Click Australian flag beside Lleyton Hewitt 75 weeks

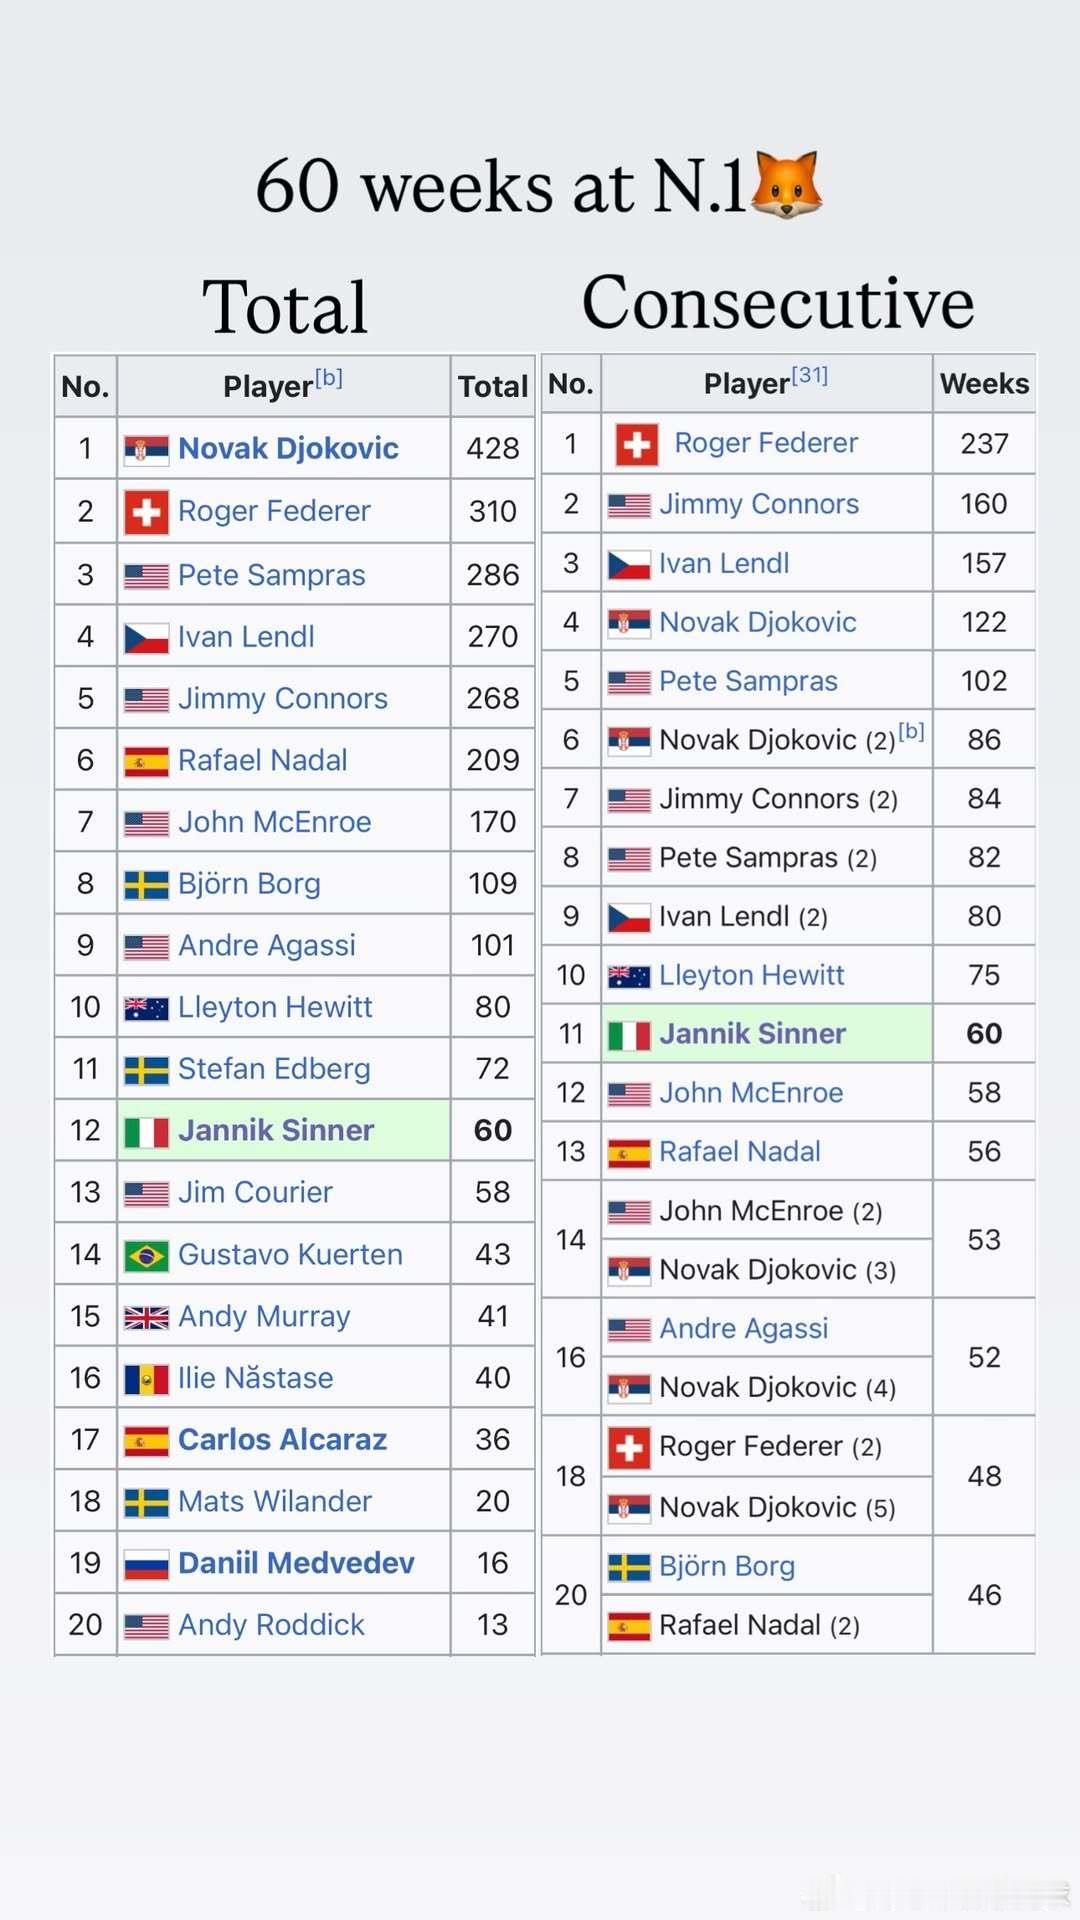(630, 976)
